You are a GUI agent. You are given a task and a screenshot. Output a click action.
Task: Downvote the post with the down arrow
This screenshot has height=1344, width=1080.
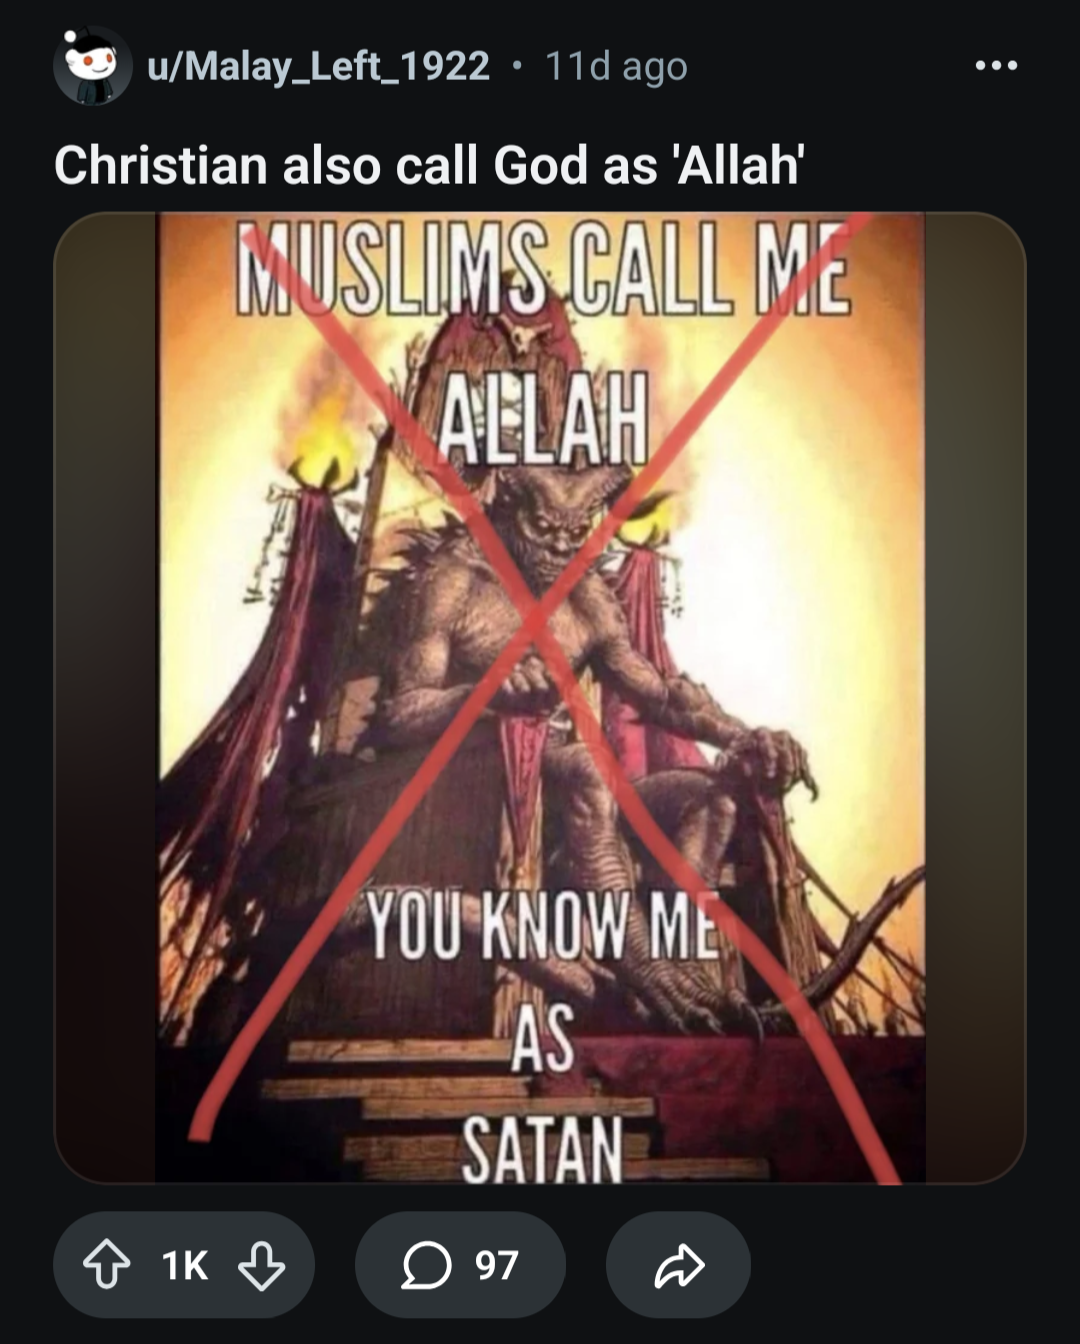[262, 1265]
